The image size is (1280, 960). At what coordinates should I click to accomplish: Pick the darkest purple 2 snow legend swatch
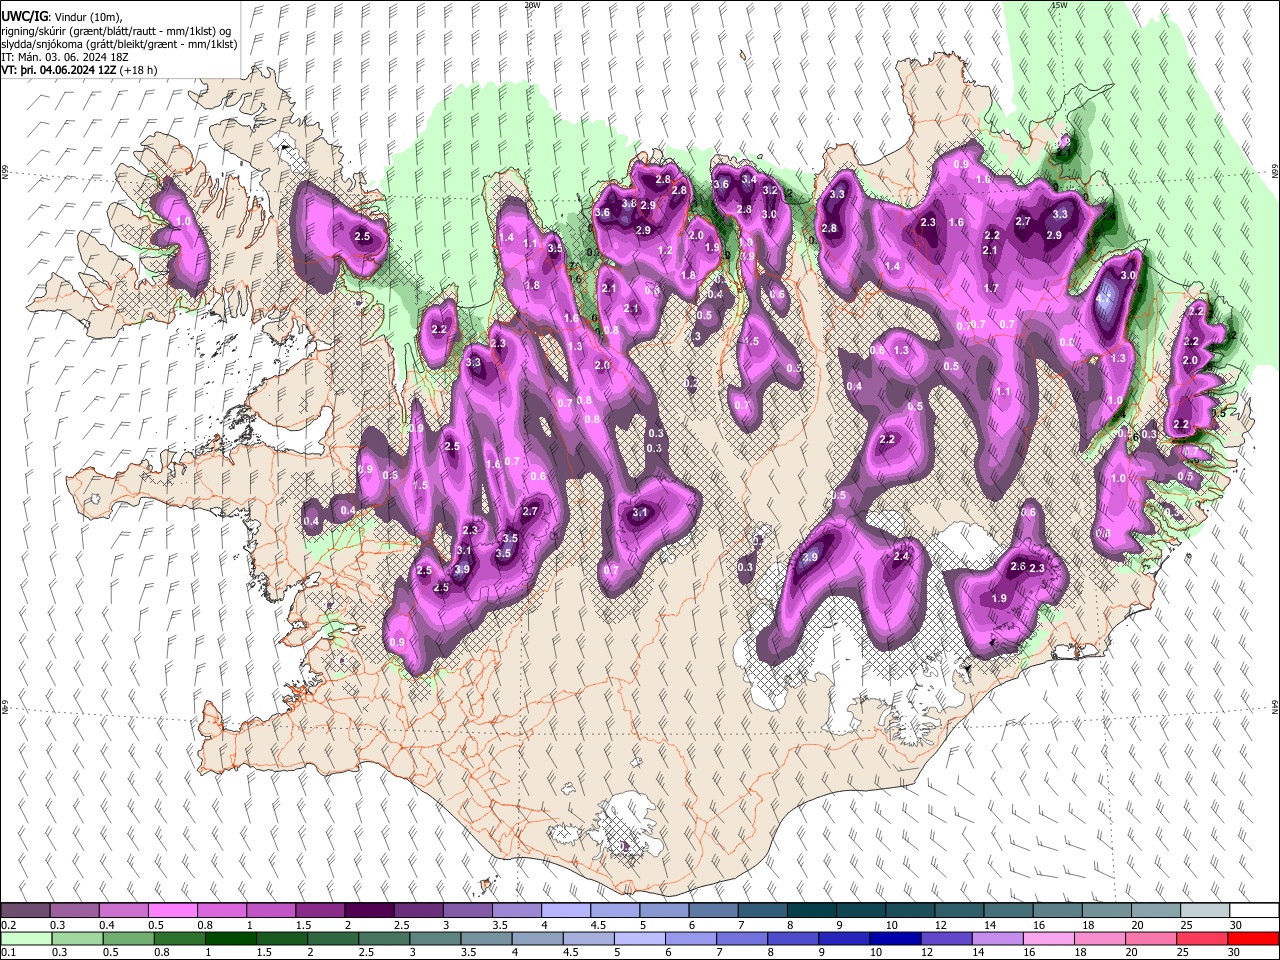click(369, 911)
